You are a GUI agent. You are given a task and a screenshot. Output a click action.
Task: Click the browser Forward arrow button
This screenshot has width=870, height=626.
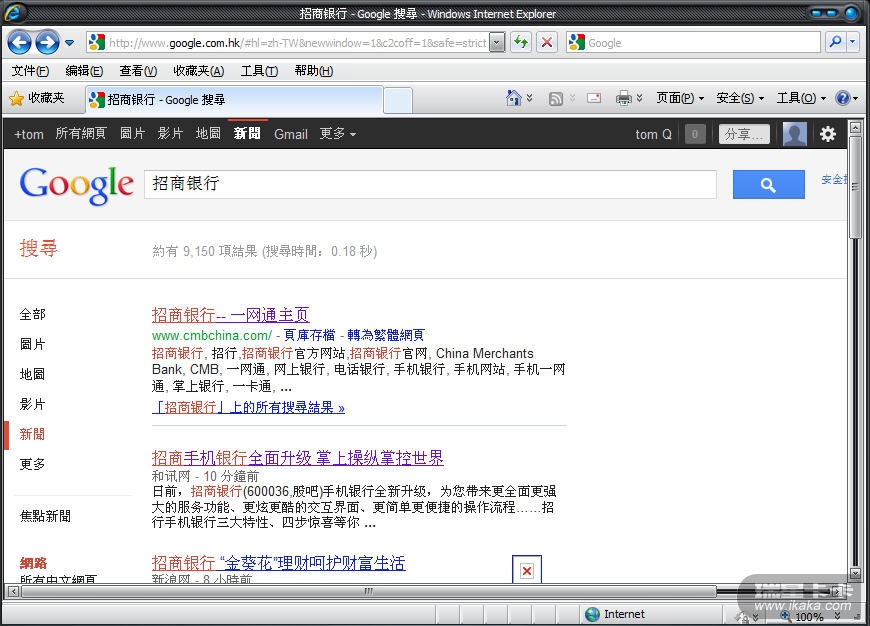[x=46, y=42]
